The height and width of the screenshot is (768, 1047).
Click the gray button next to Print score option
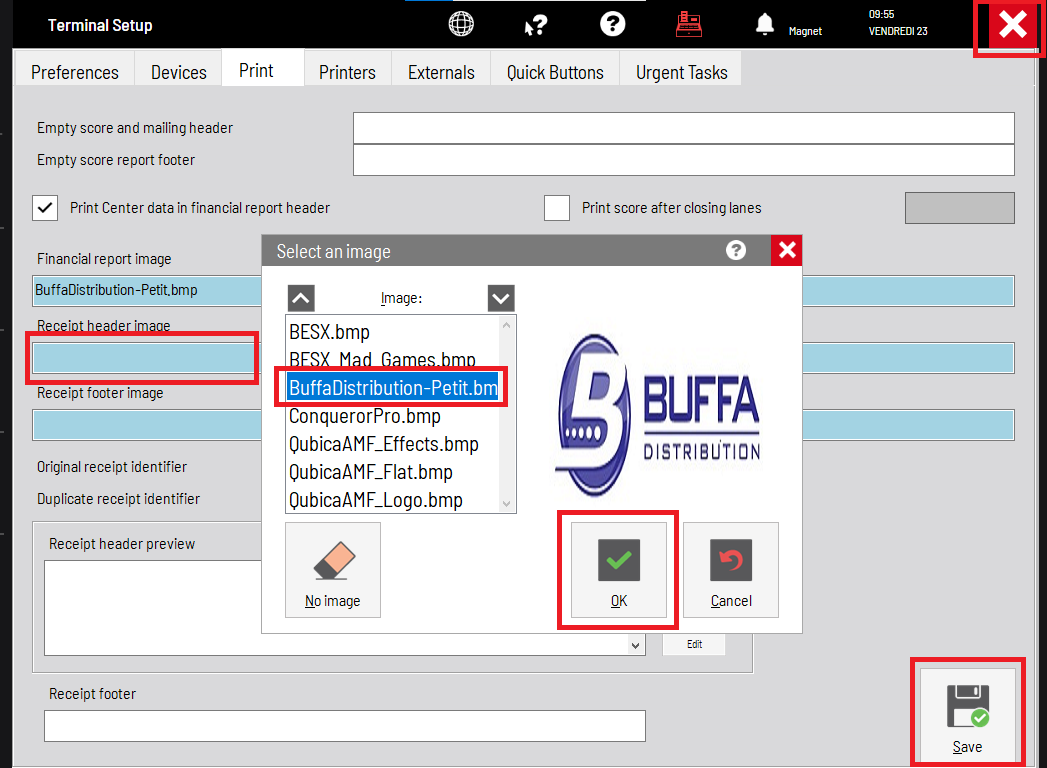coord(960,208)
